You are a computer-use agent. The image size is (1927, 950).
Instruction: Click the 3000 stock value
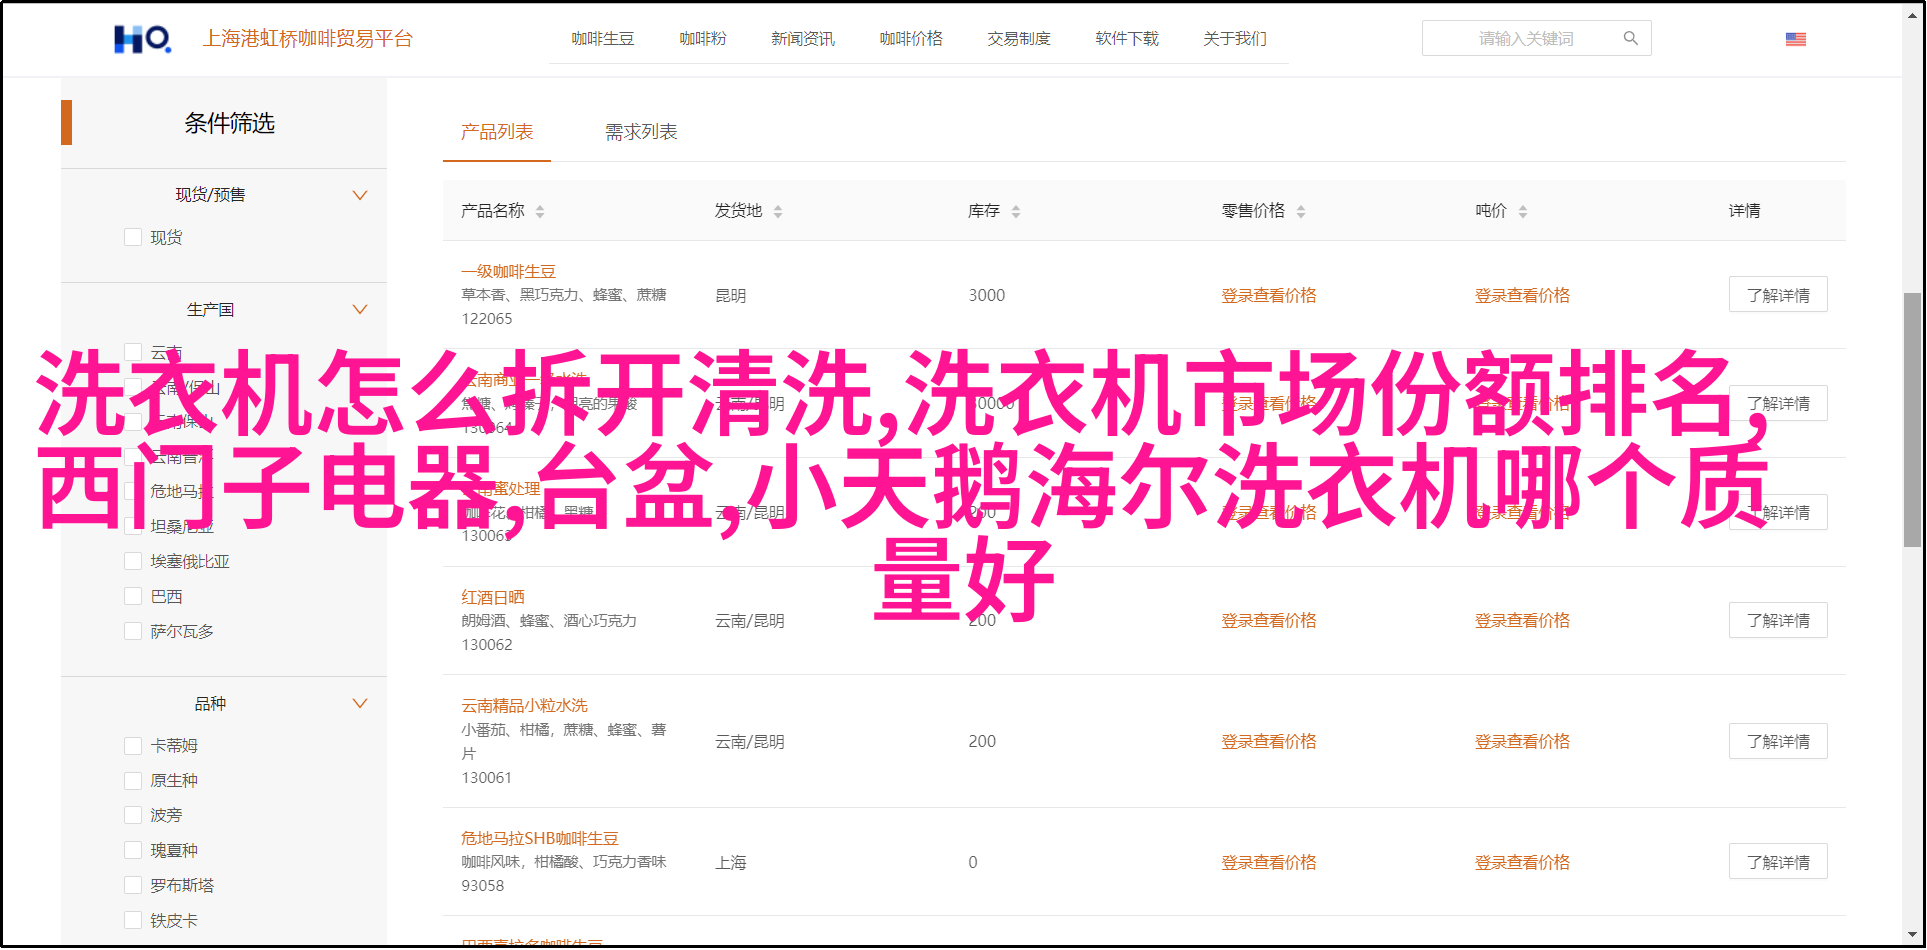click(x=987, y=296)
